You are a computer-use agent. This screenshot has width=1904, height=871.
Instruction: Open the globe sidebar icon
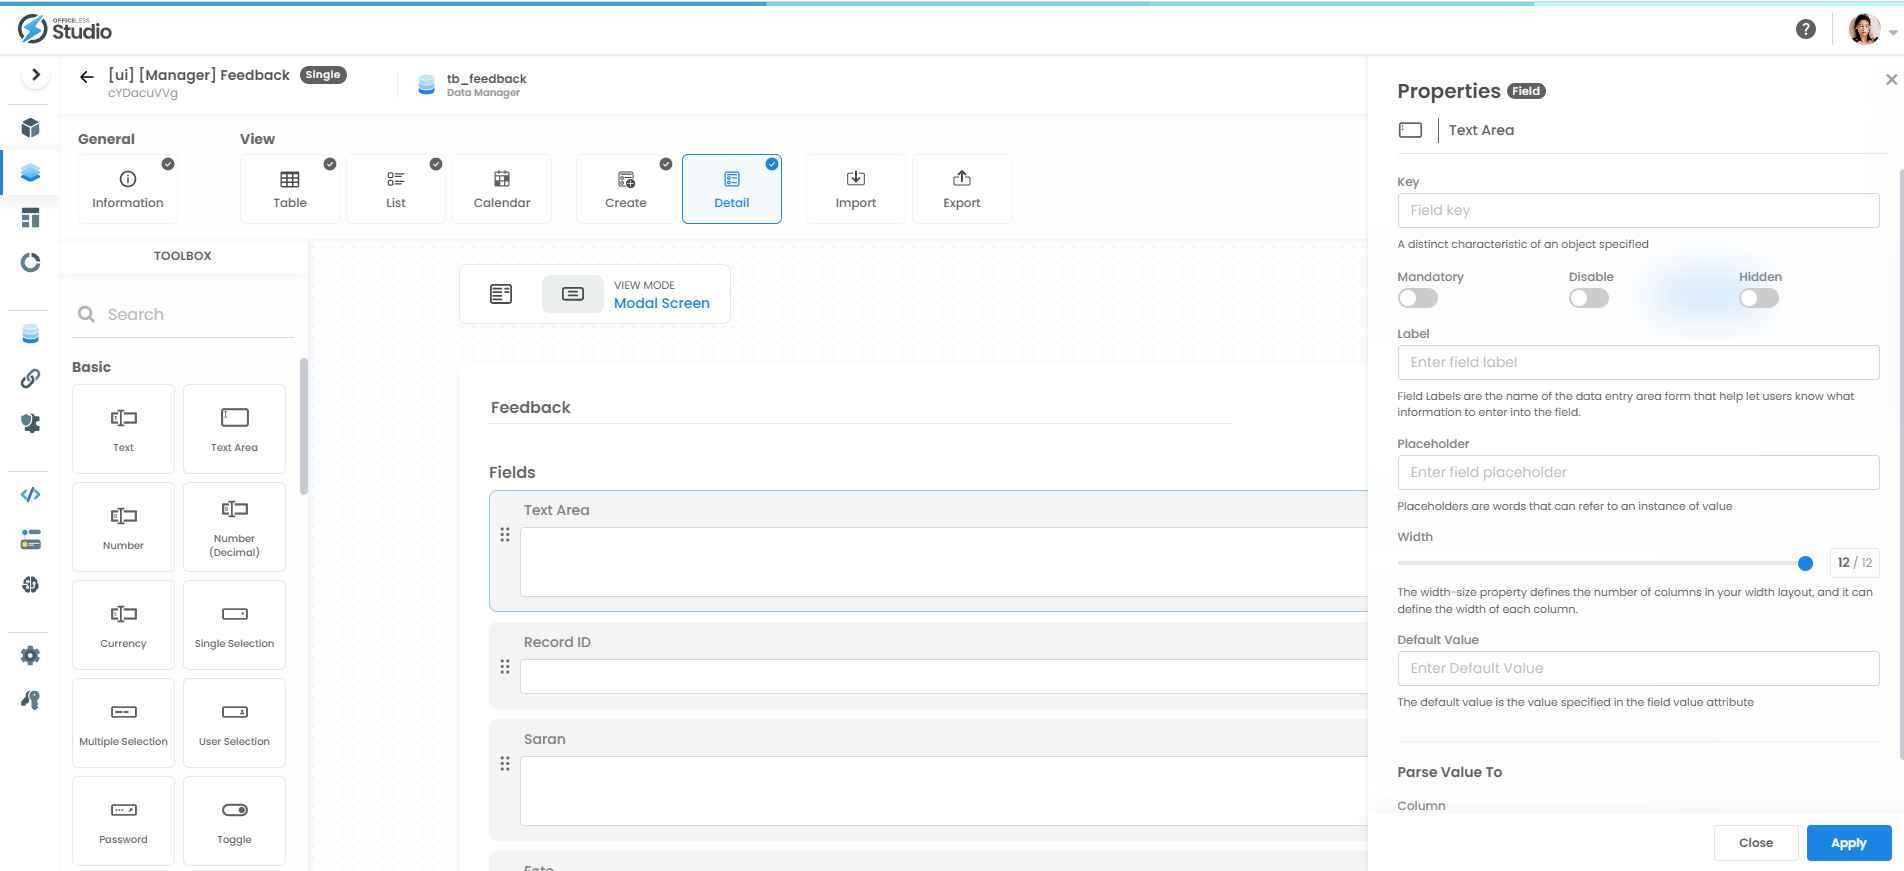[31, 585]
